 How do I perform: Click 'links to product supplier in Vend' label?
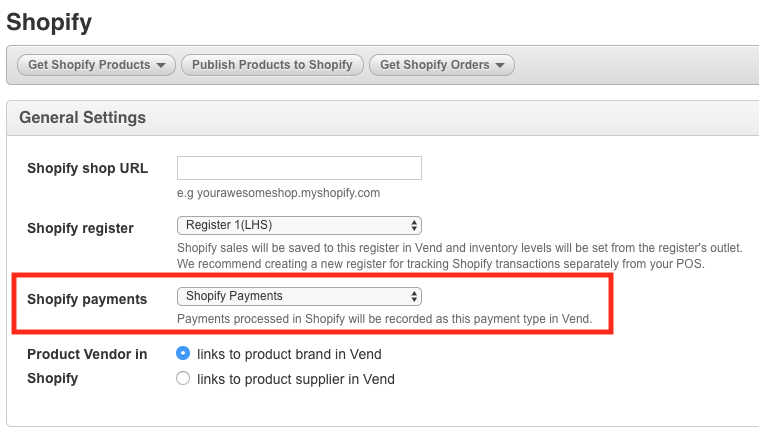(x=295, y=379)
